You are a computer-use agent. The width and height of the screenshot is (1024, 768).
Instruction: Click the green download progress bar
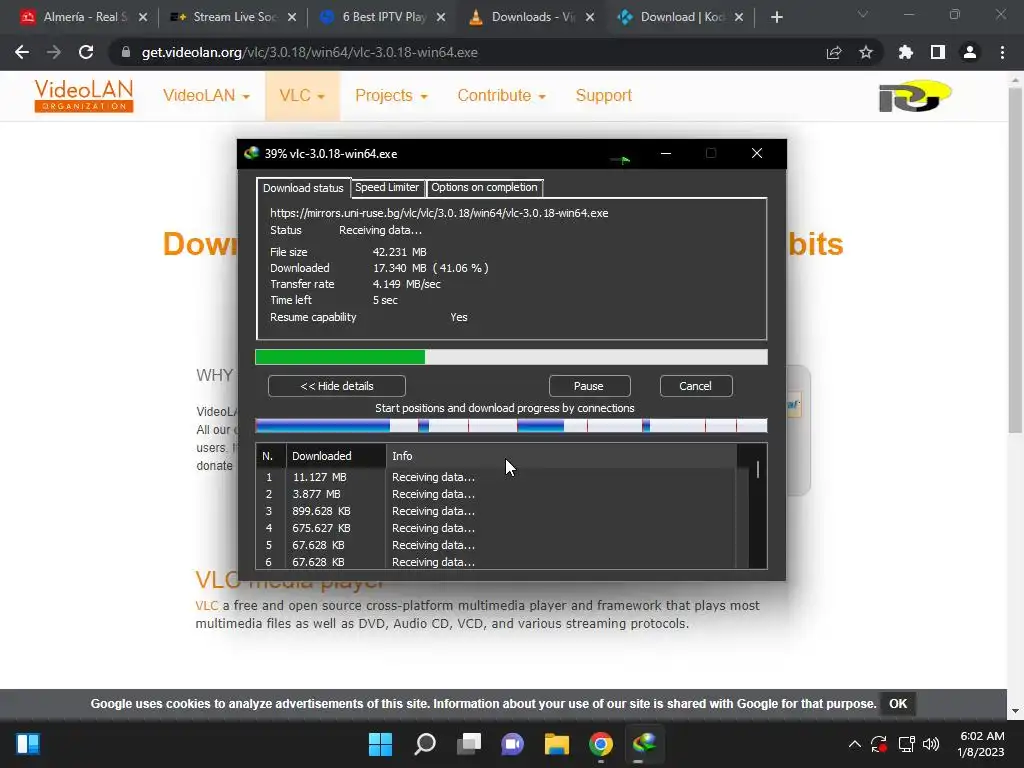(511, 357)
